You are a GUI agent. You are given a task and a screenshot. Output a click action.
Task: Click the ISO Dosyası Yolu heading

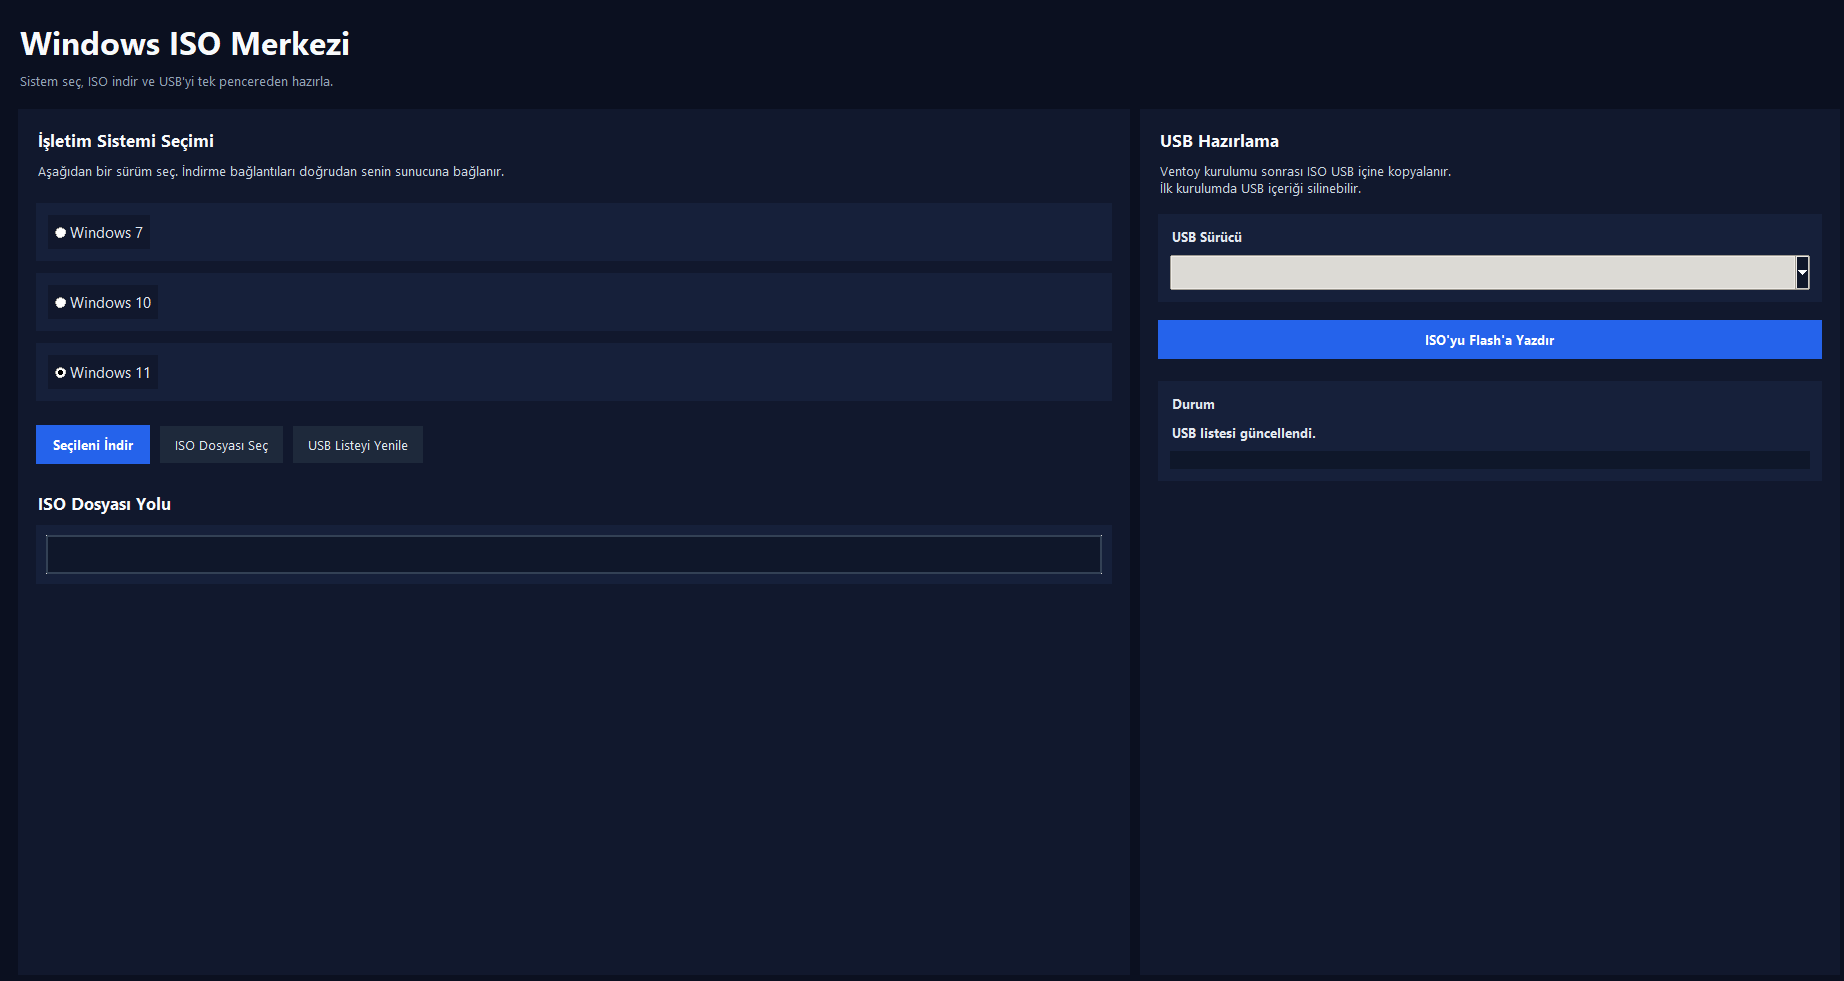point(104,504)
